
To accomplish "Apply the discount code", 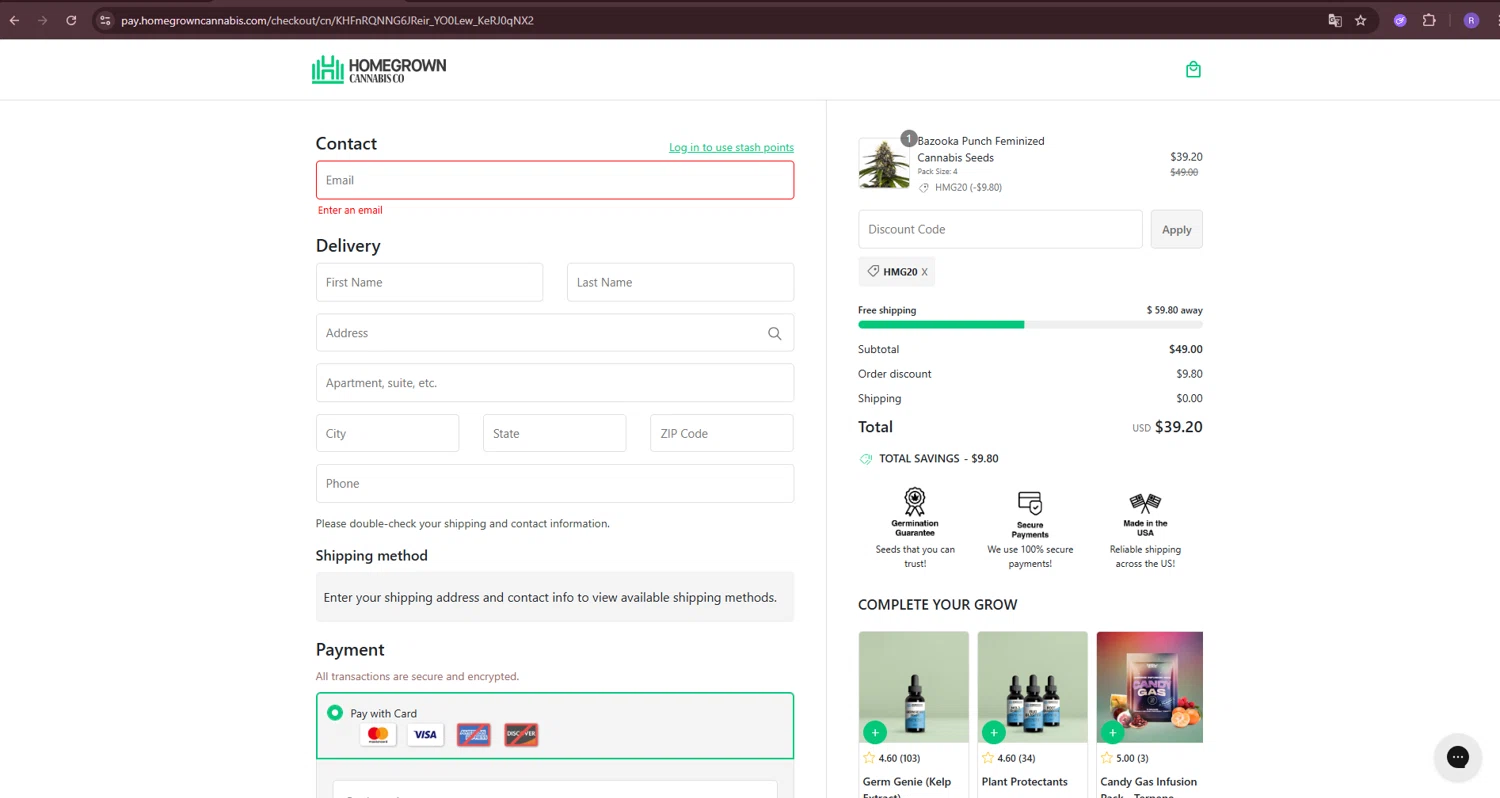I will (1176, 229).
